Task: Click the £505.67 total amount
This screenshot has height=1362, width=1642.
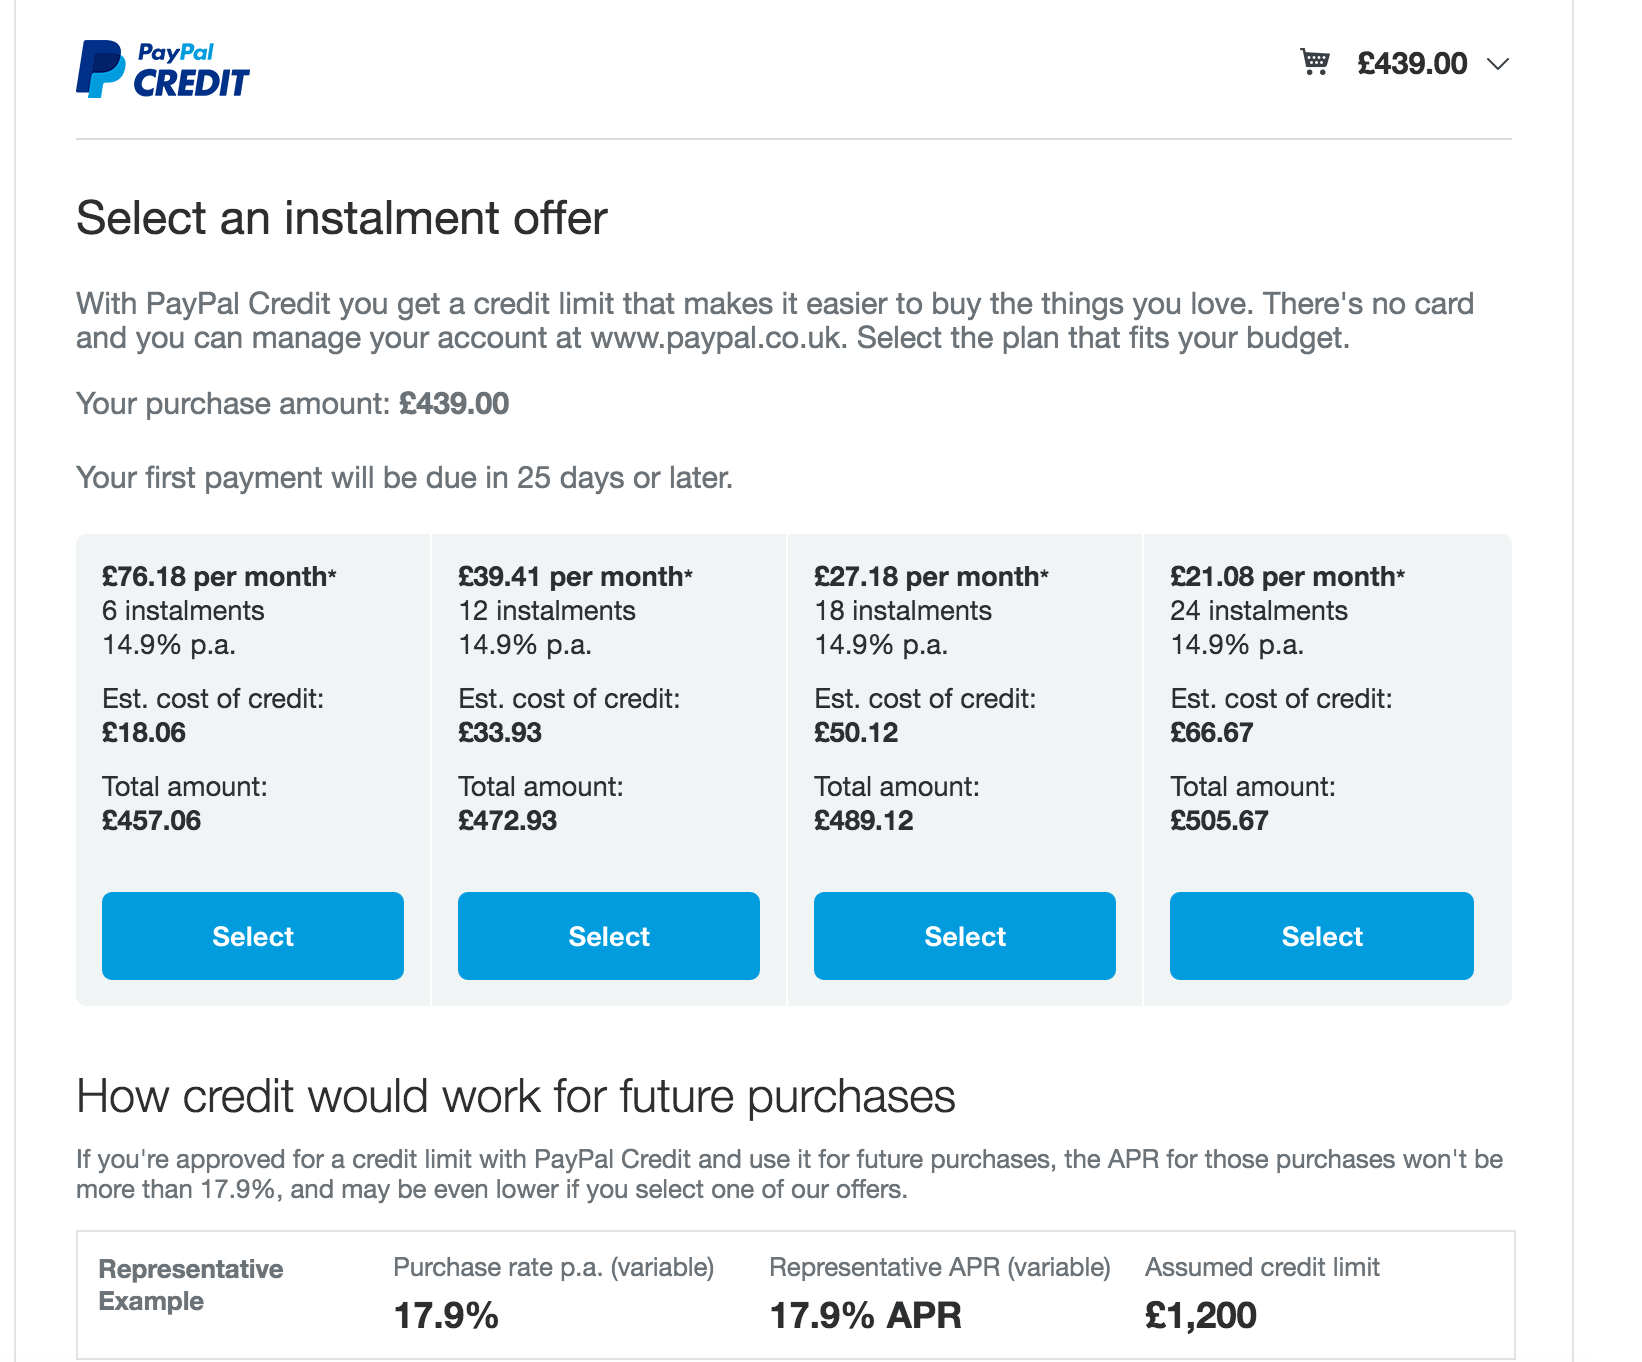Action: [x=1219, y=821]
